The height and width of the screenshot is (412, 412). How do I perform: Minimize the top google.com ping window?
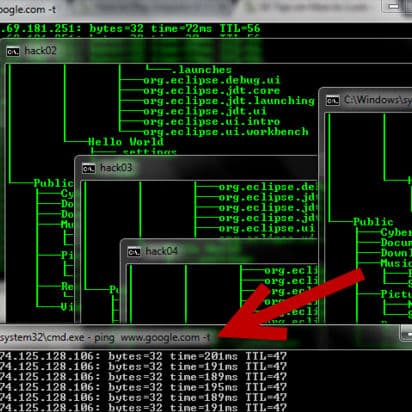pyautogui.click(x=394, y=6)
